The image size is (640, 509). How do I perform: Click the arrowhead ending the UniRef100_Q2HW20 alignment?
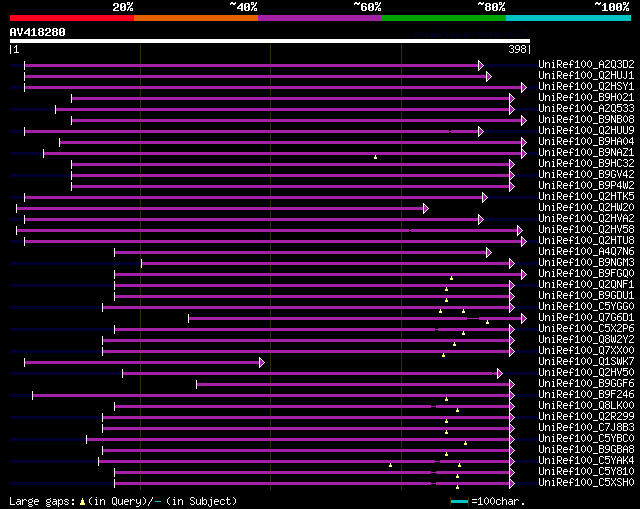(x=426, y=209)
